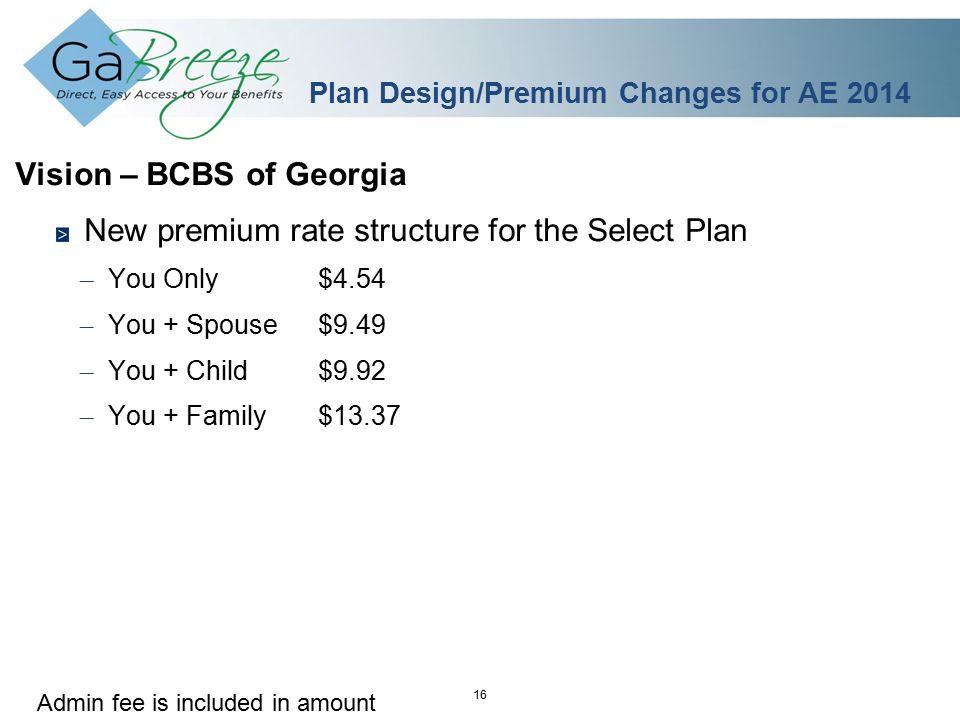
Task: Click 'New premium rate structure' bullet text
Action: pos(416,231)
